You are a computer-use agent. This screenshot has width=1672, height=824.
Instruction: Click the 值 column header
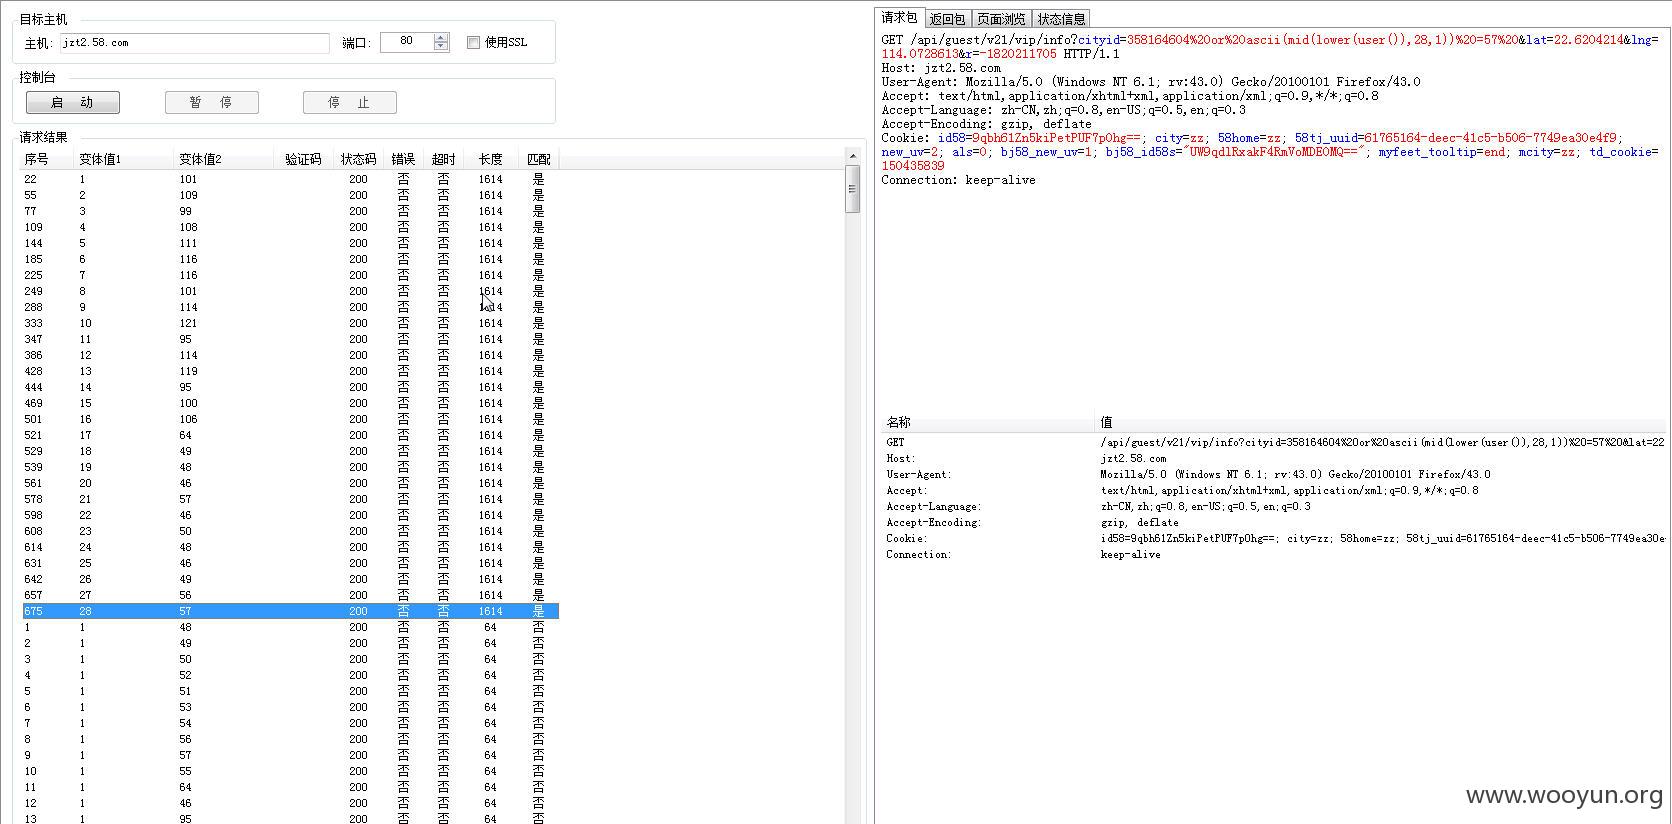tap(1382, 422)
